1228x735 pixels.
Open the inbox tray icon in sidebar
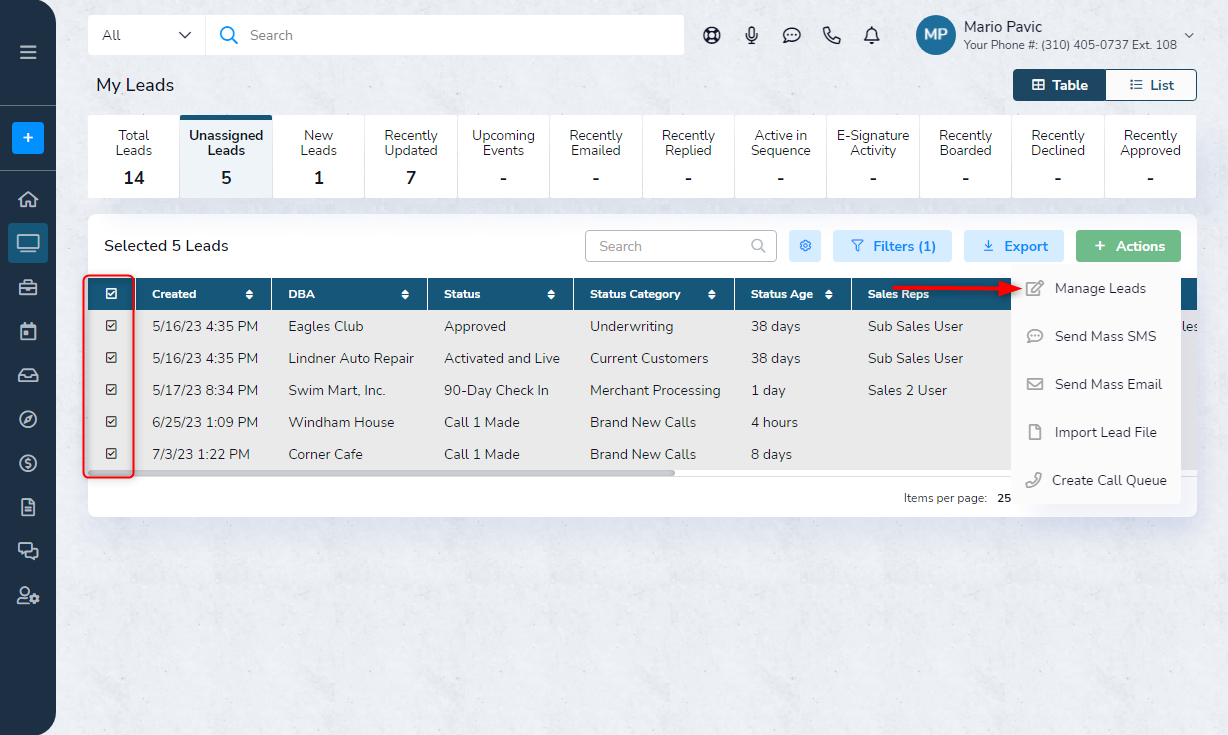tap(28, 375)
